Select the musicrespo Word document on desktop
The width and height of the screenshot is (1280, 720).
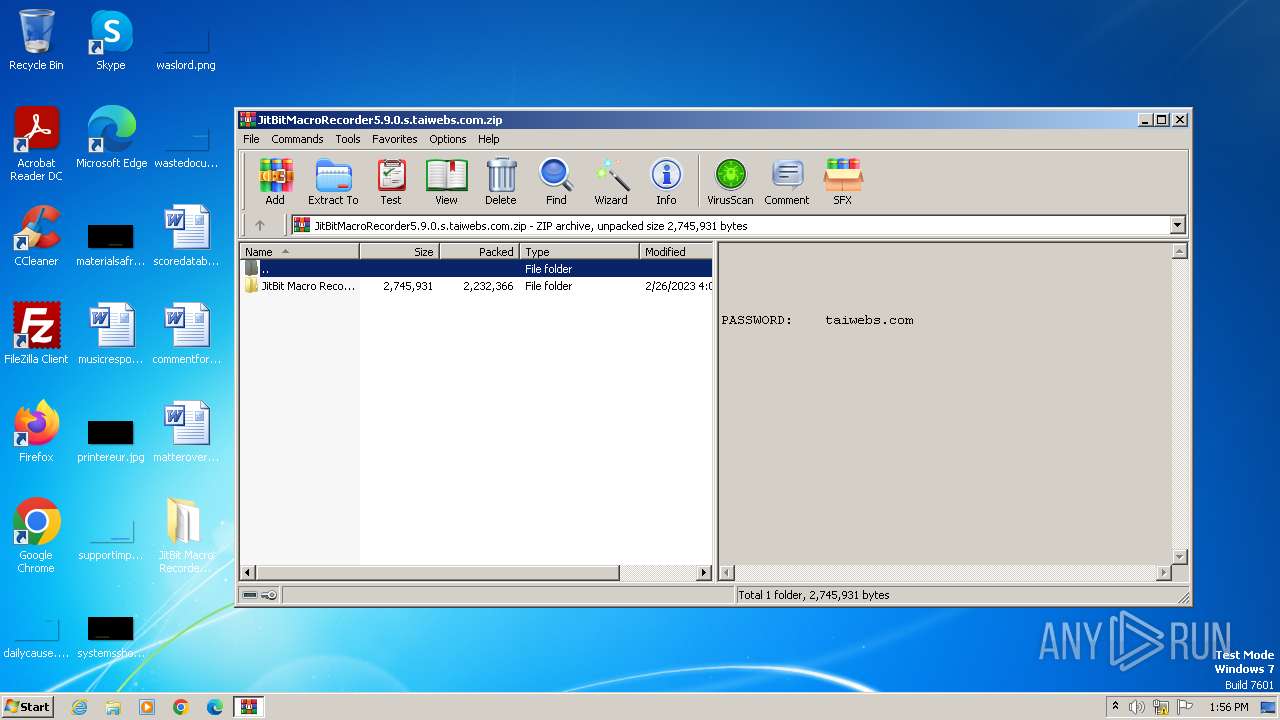(110, 333)
